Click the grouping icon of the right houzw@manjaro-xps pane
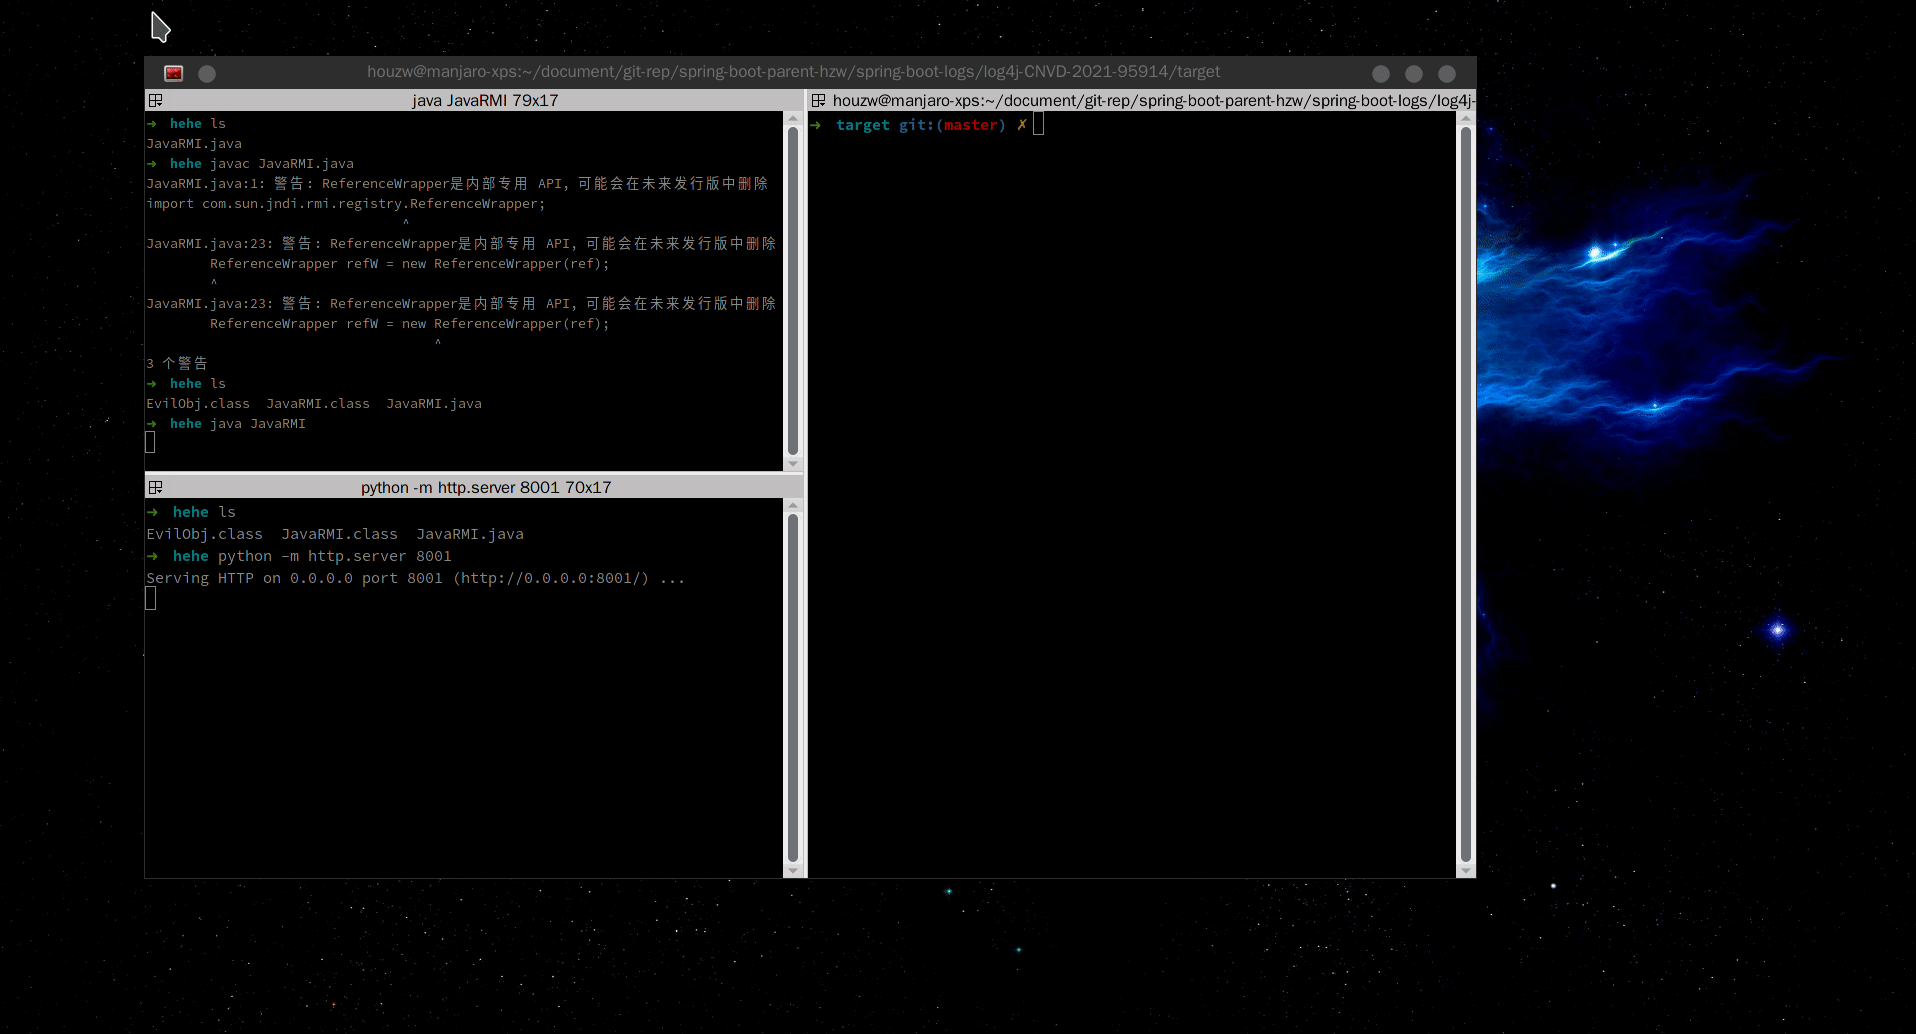Screen dimensions: 1916x1034 pos(819,100)
